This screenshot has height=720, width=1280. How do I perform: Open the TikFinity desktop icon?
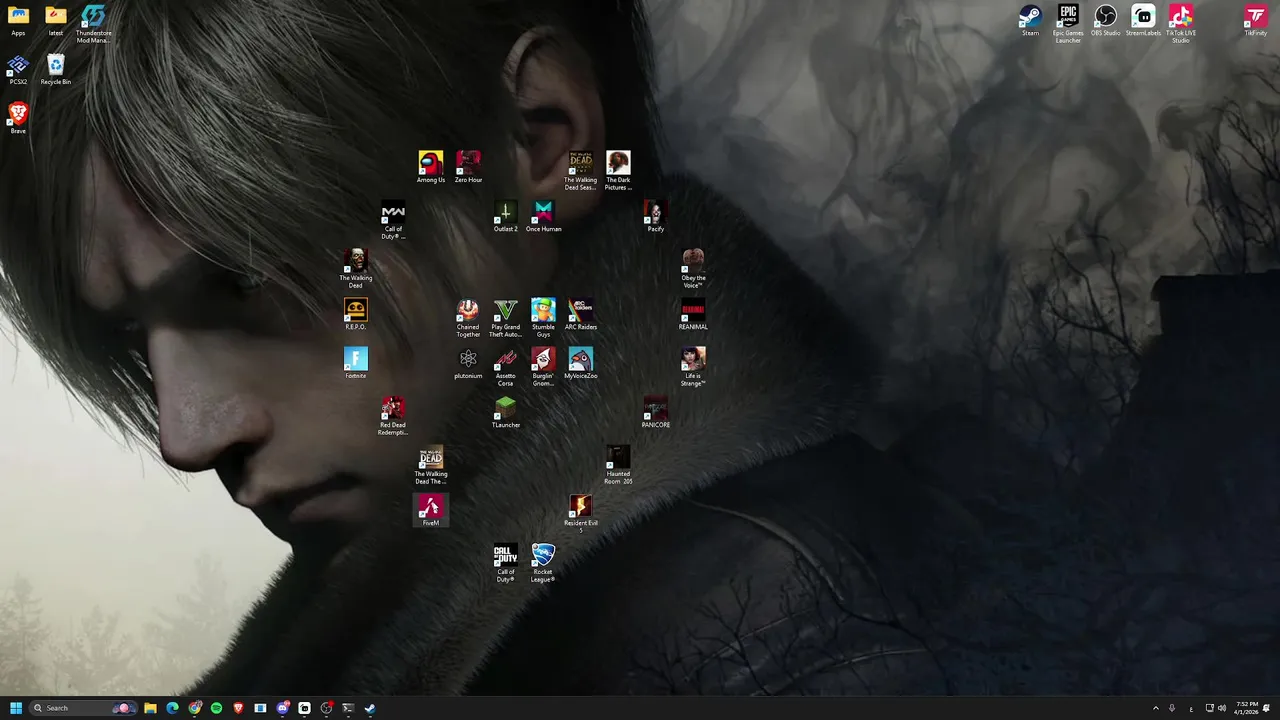1255,20
